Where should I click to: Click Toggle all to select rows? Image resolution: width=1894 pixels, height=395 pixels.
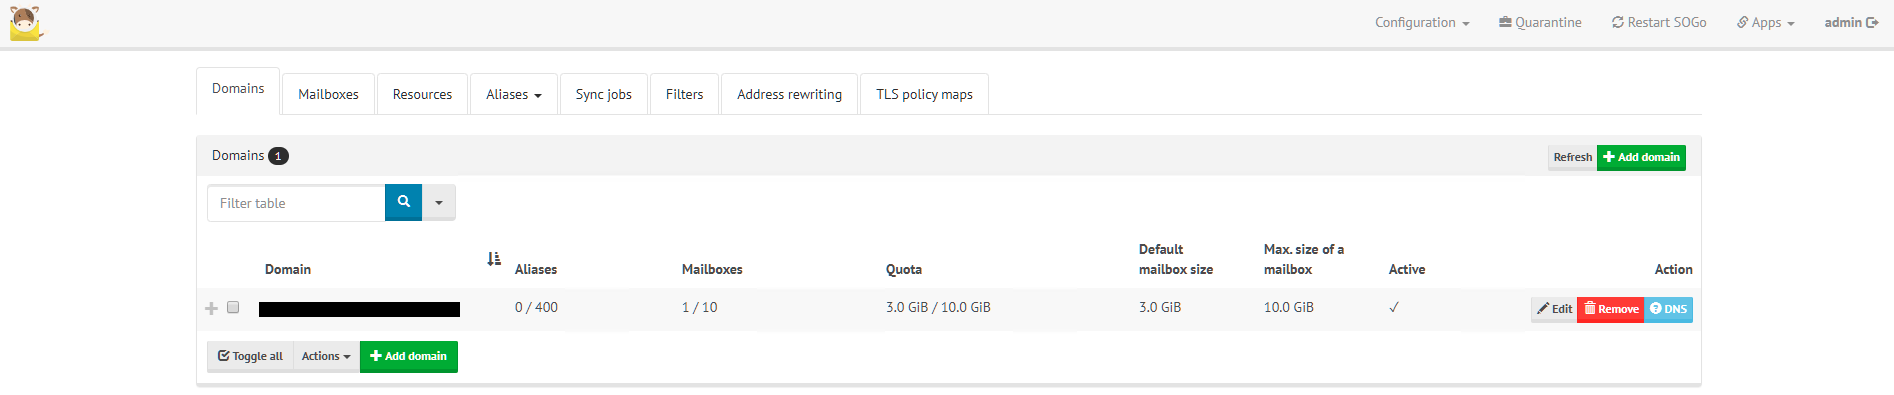[250, 356]
